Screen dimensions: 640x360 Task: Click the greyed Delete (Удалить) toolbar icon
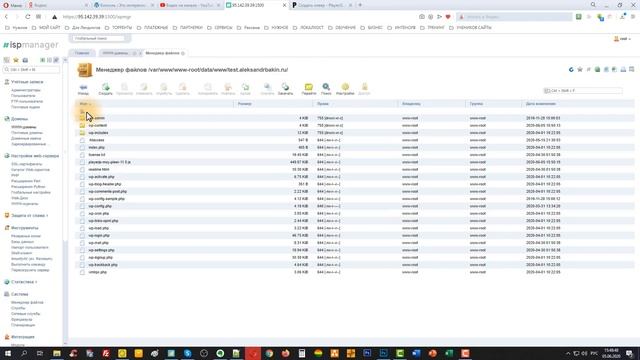182,89
